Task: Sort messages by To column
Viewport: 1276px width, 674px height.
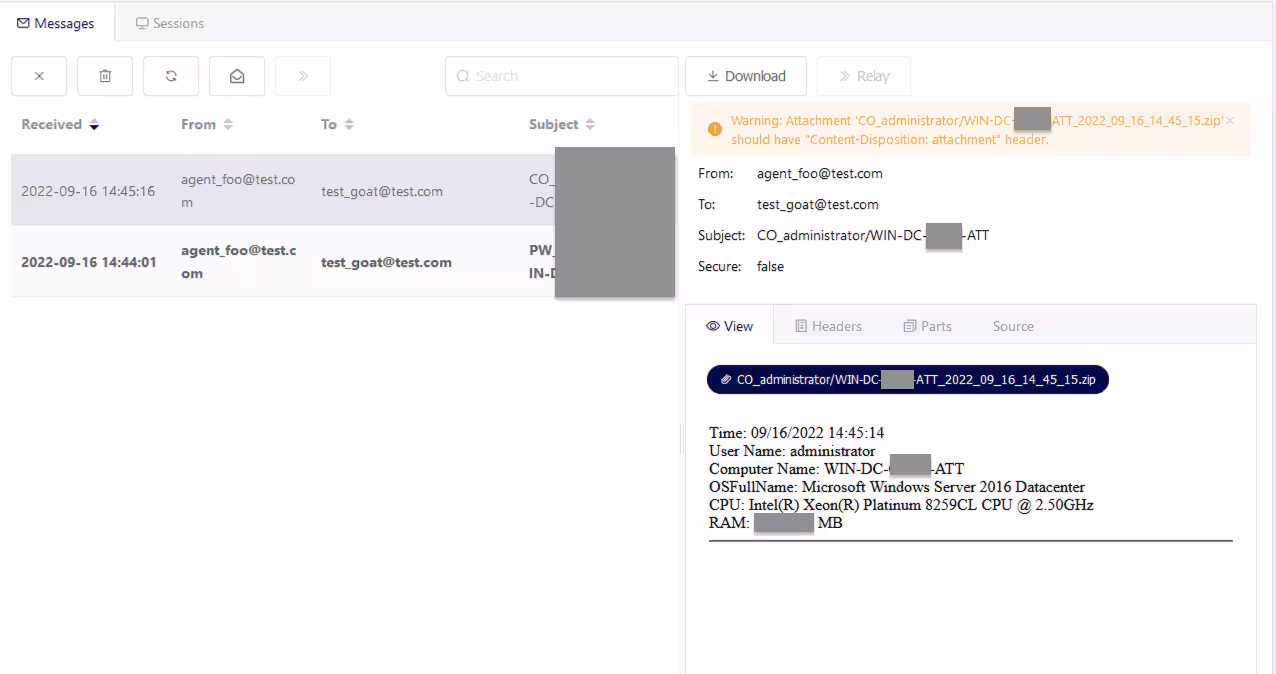Action: (337, 125)
